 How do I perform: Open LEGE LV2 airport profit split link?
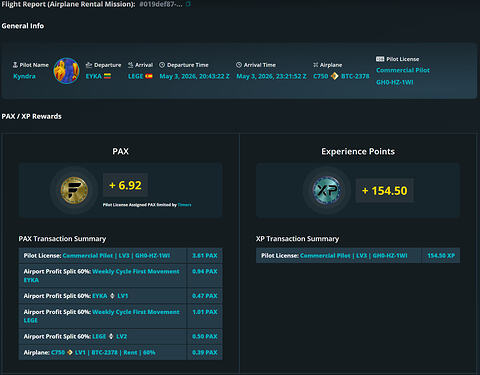[x=109, y=336]
